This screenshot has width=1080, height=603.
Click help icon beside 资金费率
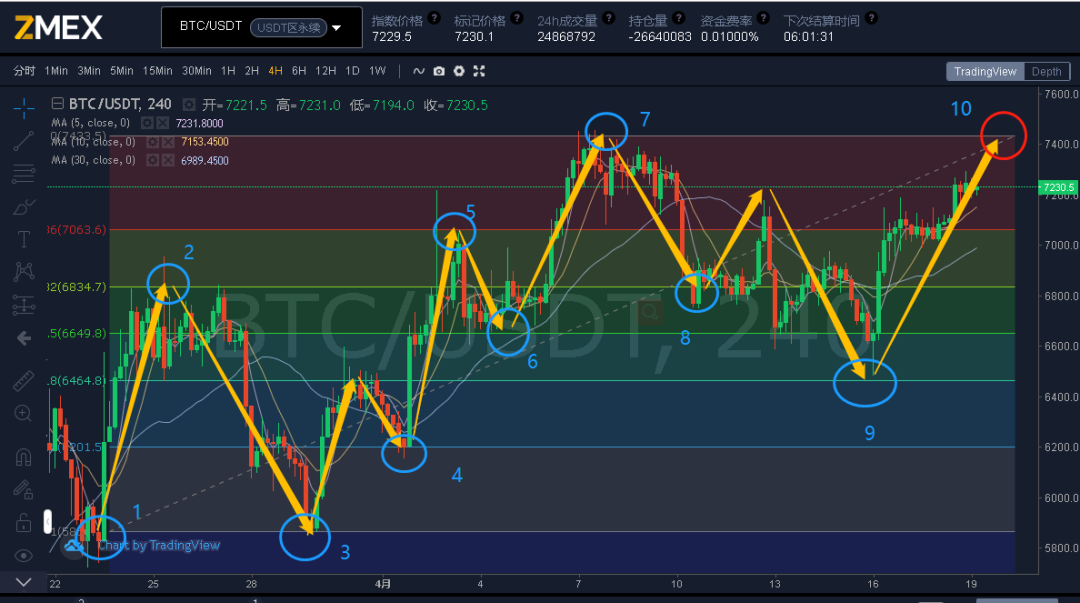click(765, 19)
